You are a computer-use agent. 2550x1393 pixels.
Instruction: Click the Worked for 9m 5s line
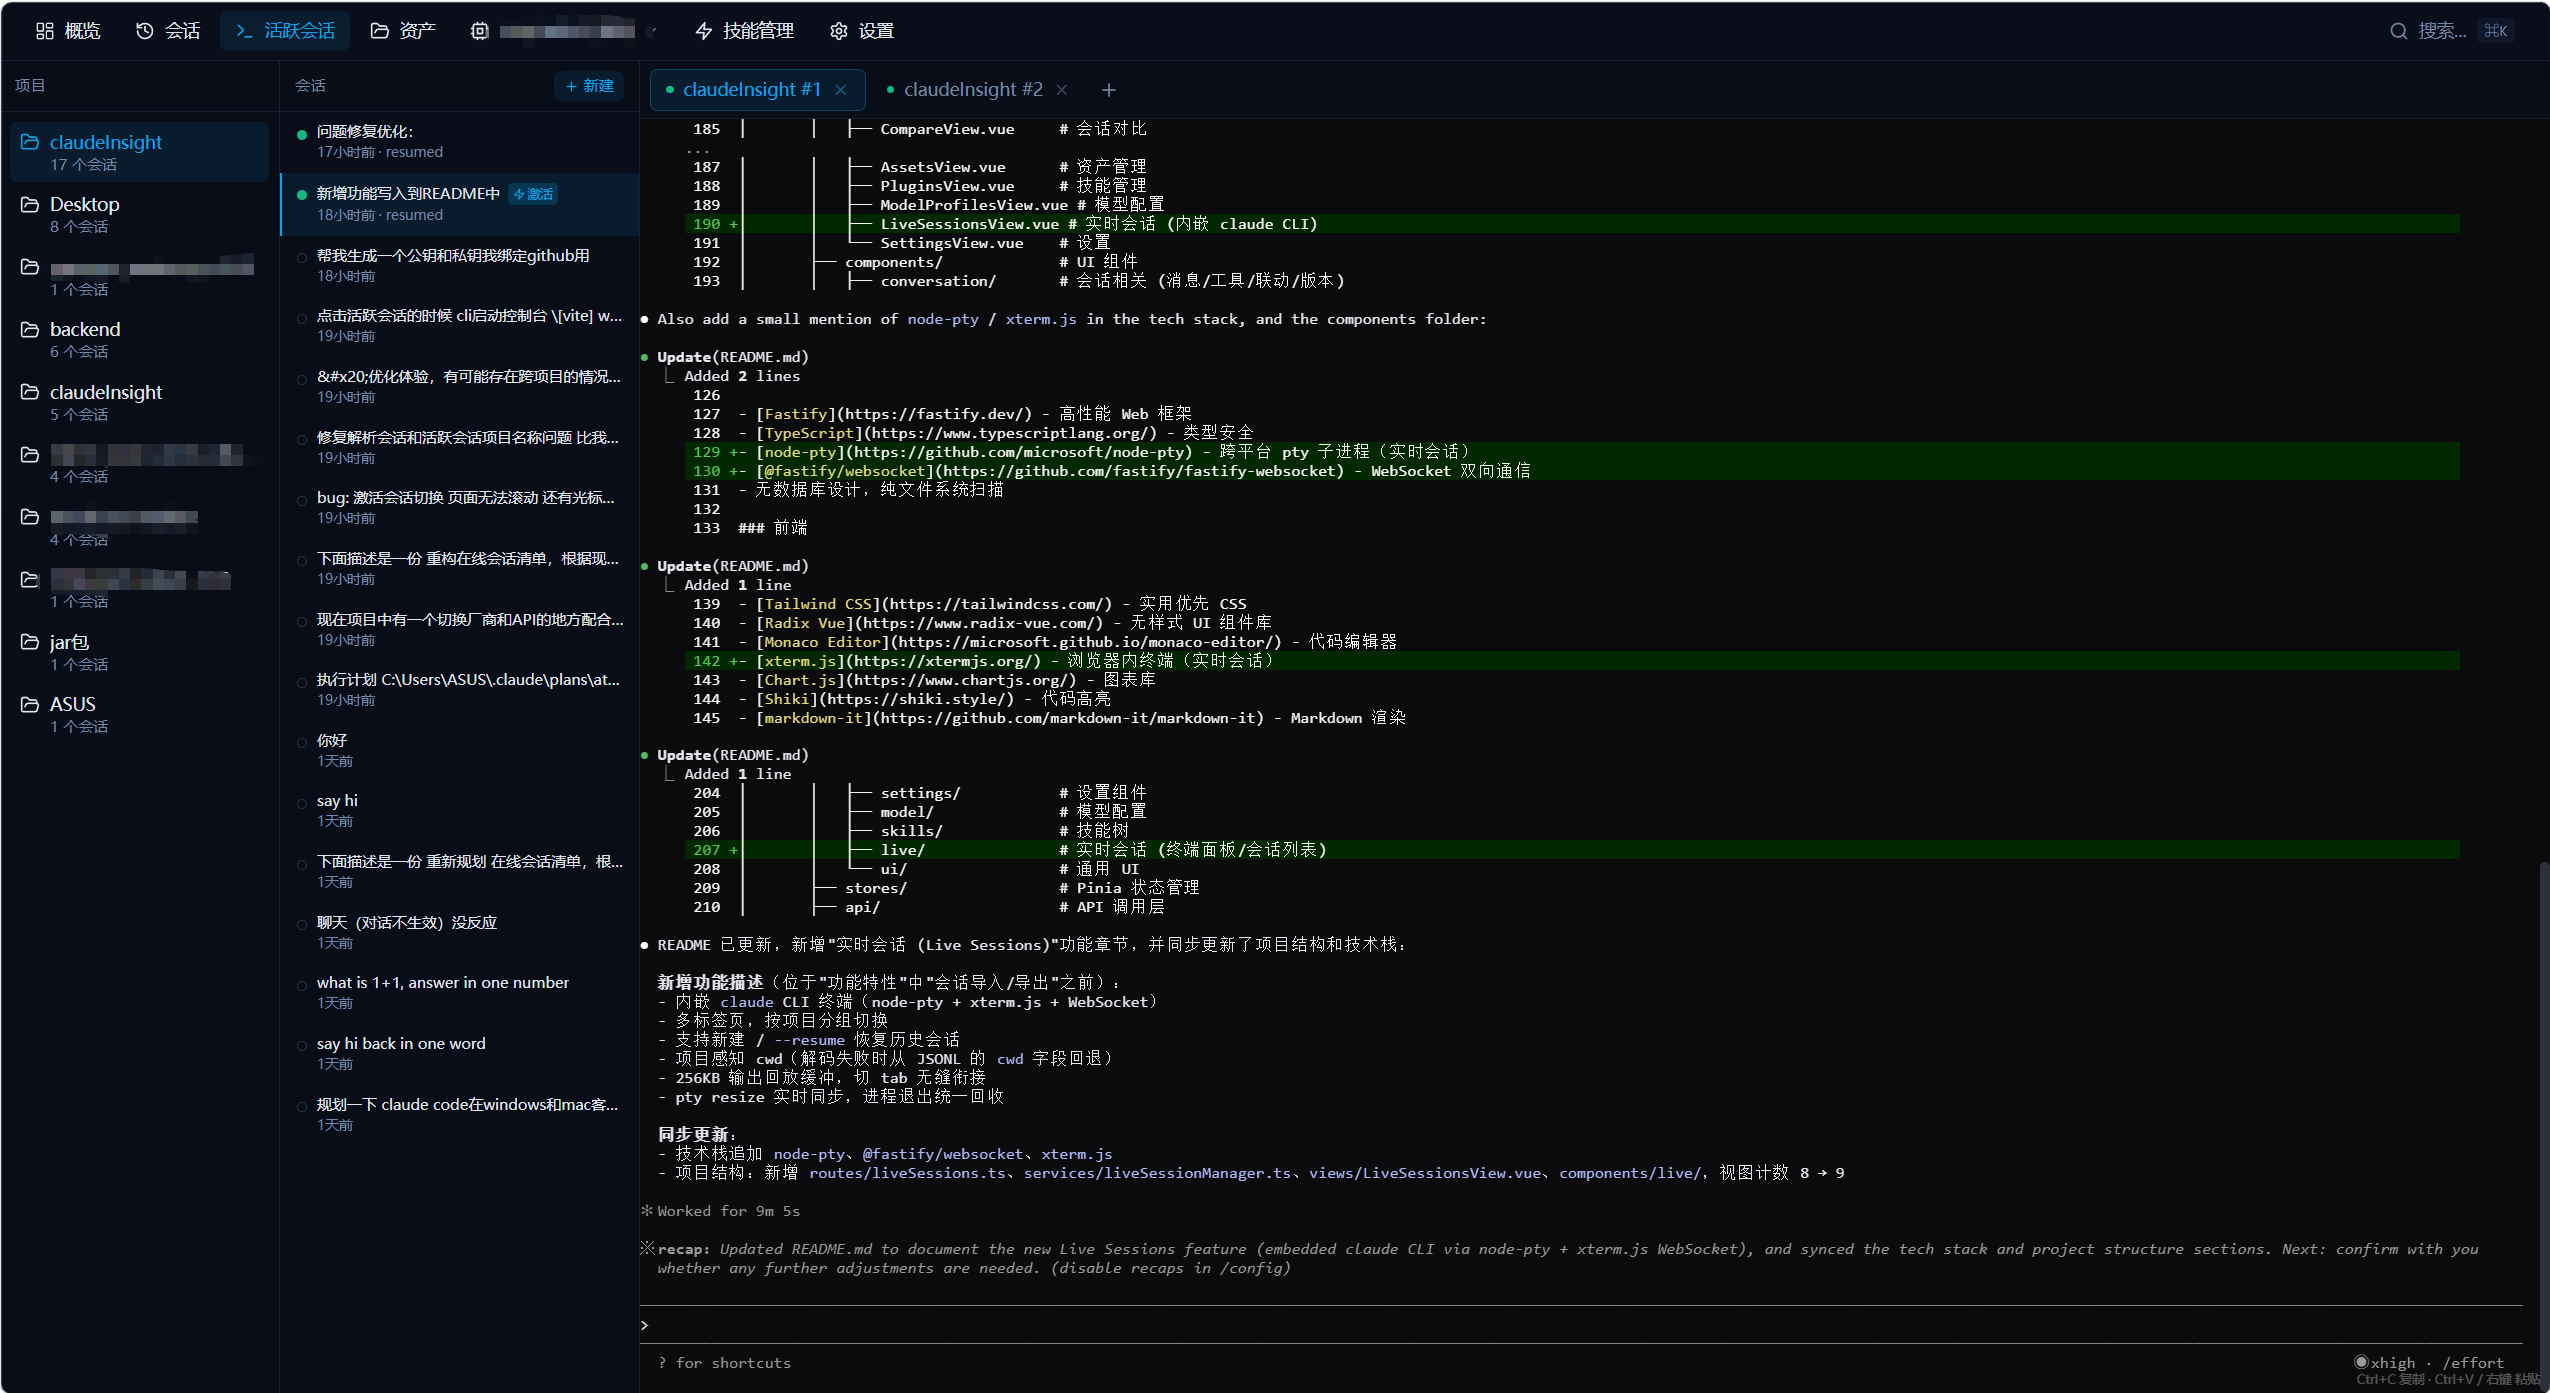pos(721,1211)
